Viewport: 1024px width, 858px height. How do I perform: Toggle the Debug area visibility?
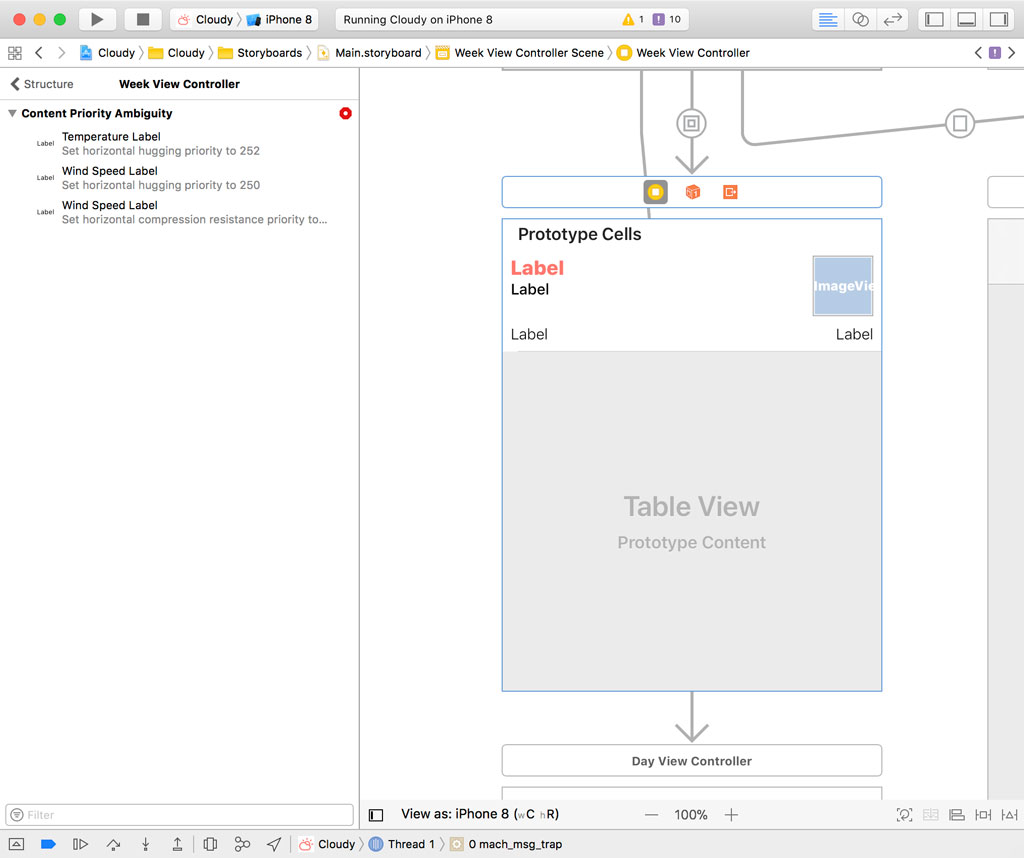click(966, 19)
